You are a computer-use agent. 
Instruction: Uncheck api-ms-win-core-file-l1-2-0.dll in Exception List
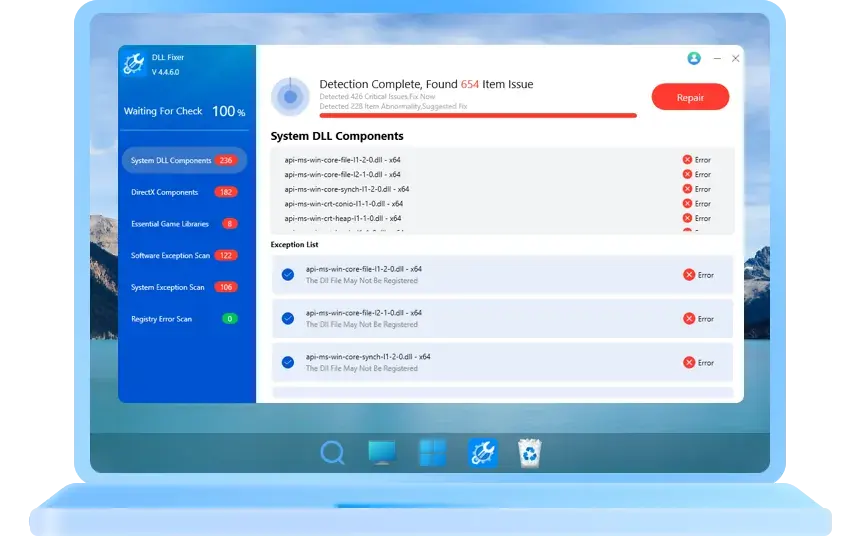(288, 274)
